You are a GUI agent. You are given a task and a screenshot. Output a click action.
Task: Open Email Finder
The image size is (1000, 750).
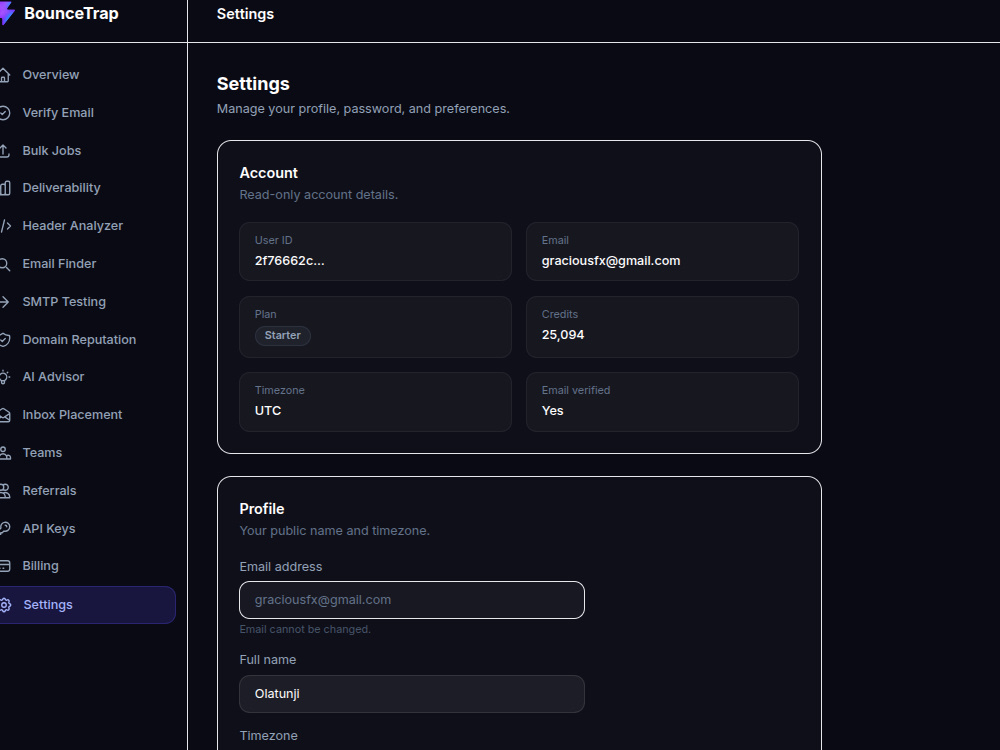(x=59, y=263)
